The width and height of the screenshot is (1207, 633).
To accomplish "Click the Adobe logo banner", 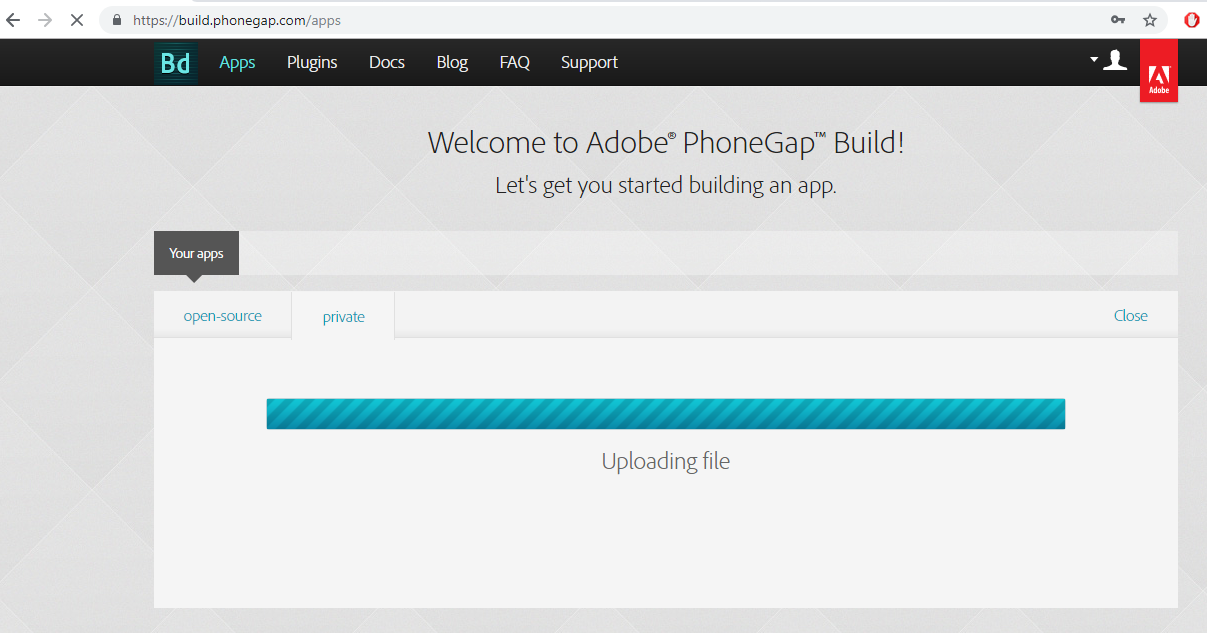I will pos(1158,70).
